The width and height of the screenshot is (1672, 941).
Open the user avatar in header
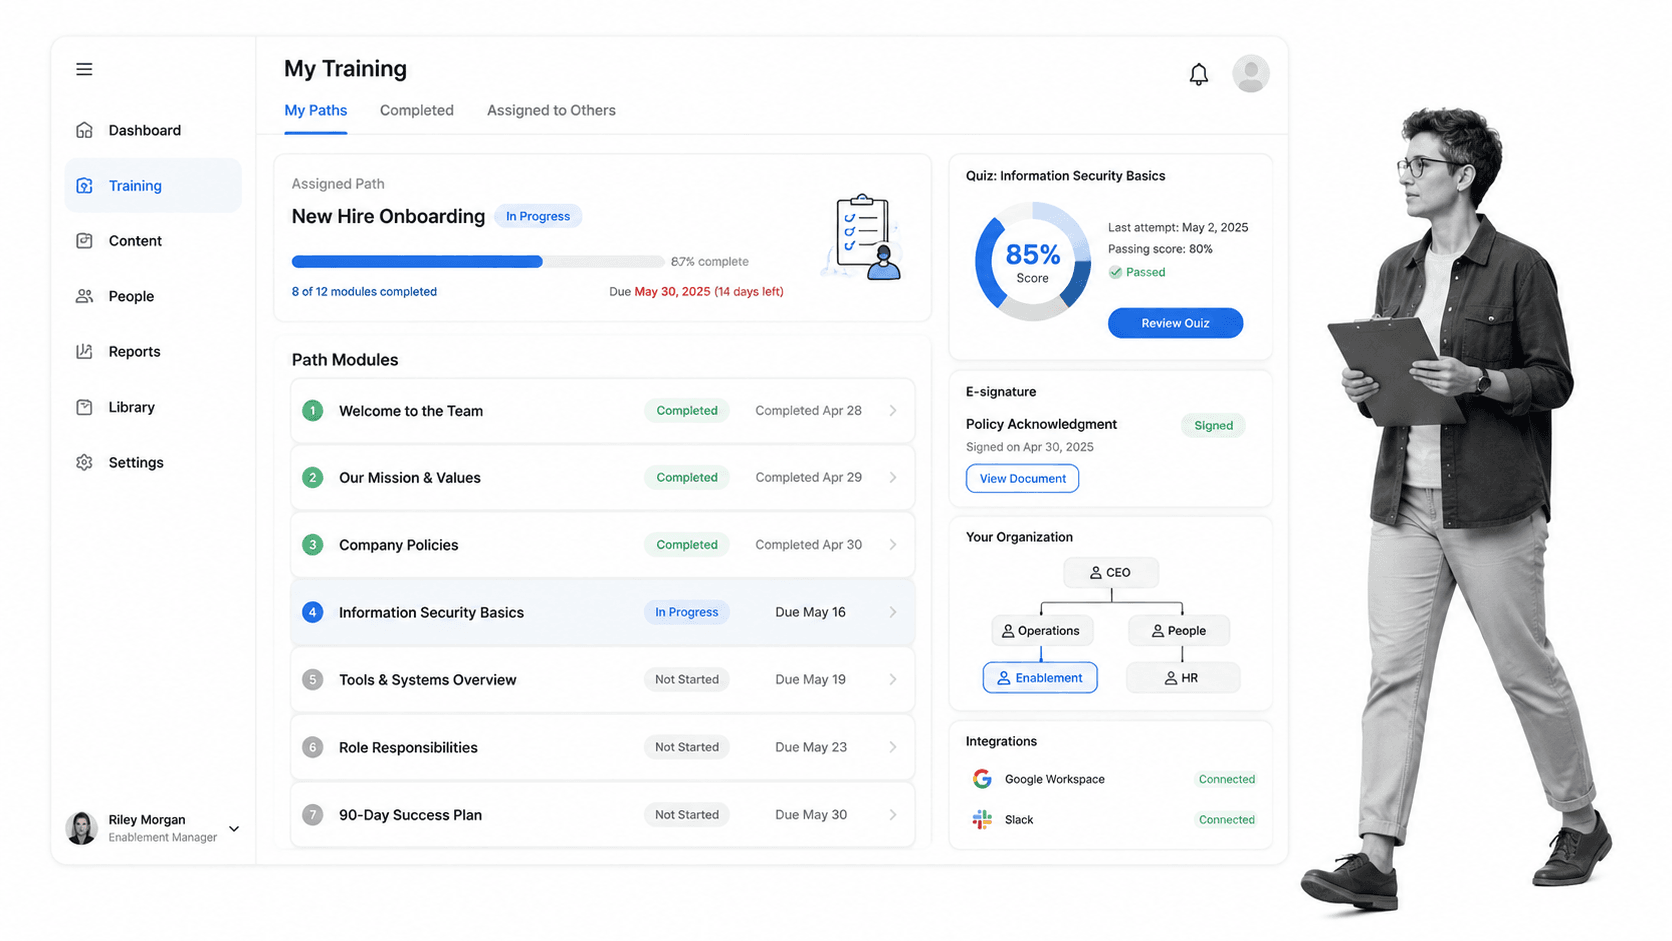[1250, 73]
